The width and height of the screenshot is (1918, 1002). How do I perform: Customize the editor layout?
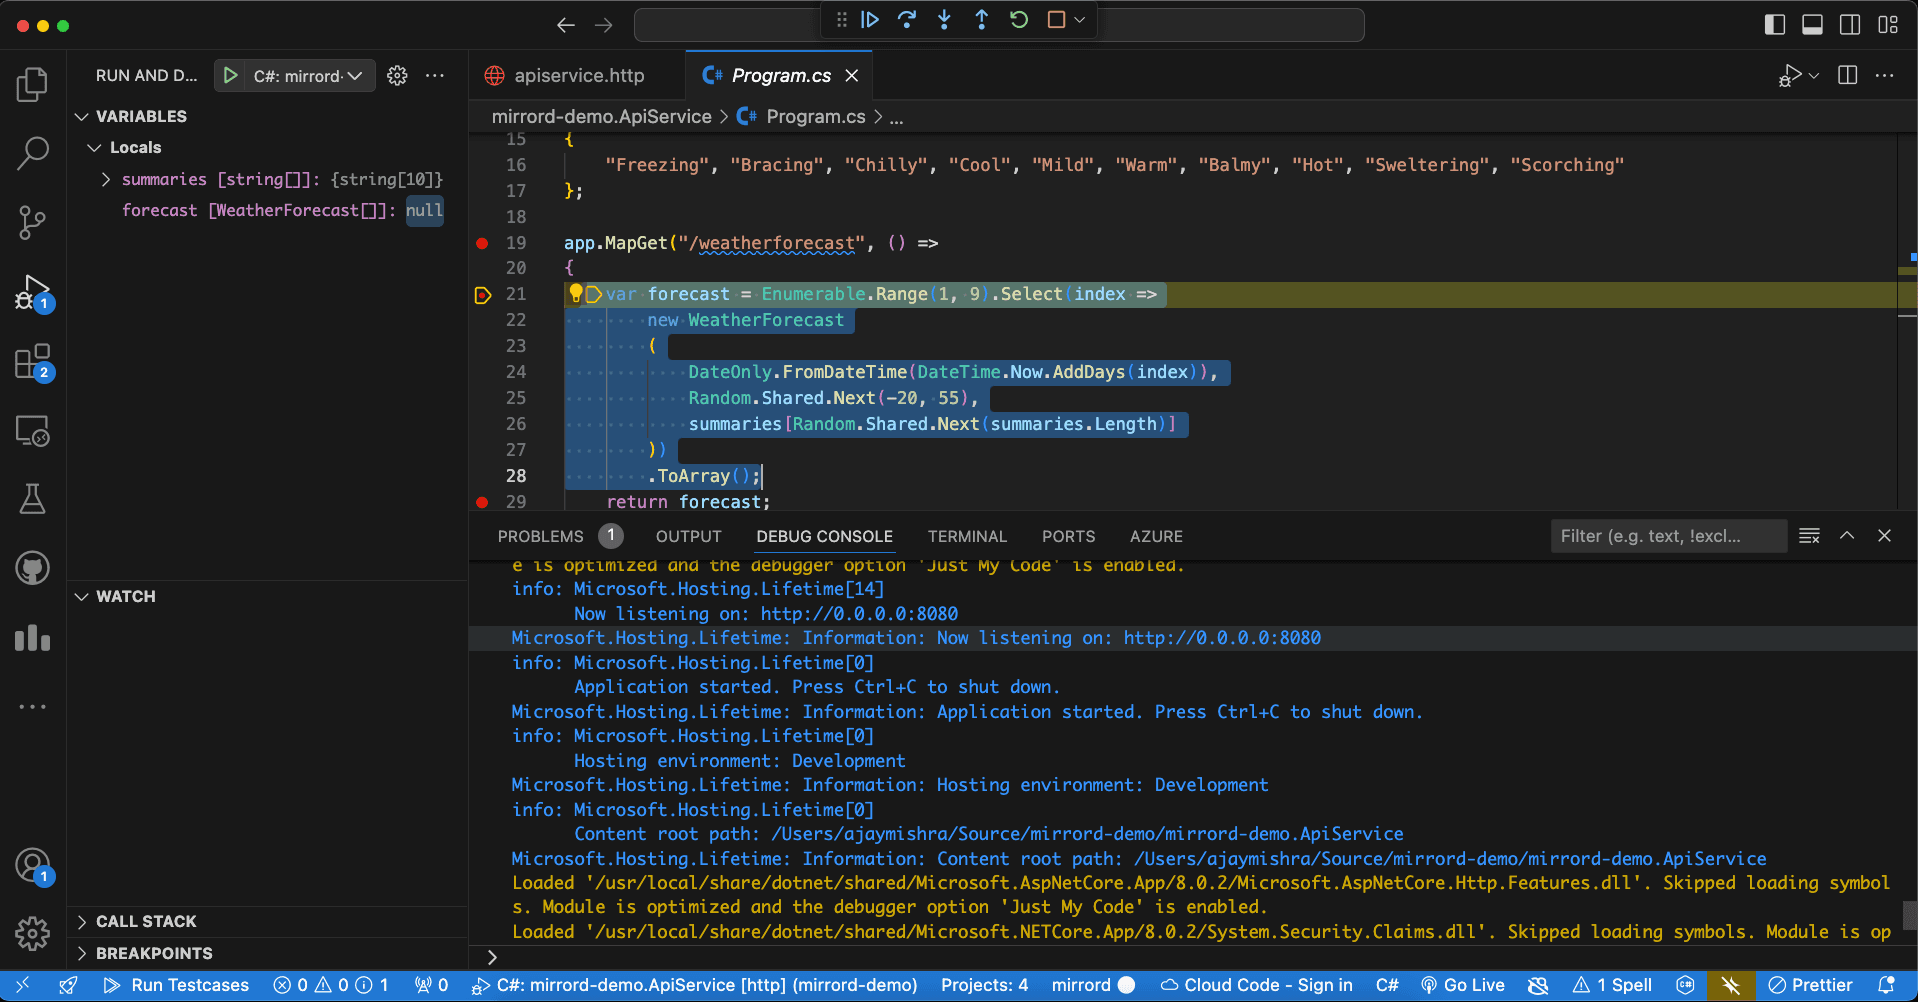pos(1888,25)
